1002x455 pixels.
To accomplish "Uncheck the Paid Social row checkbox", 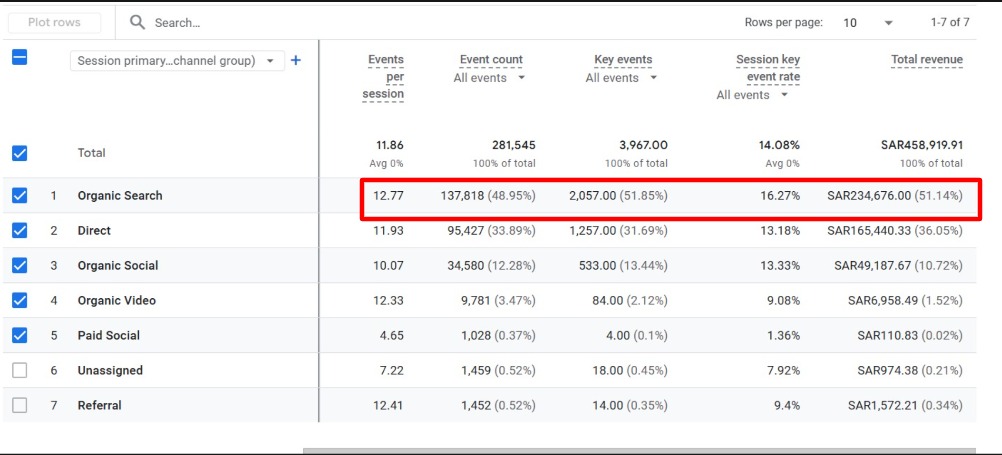I will [x=19, y=336].
